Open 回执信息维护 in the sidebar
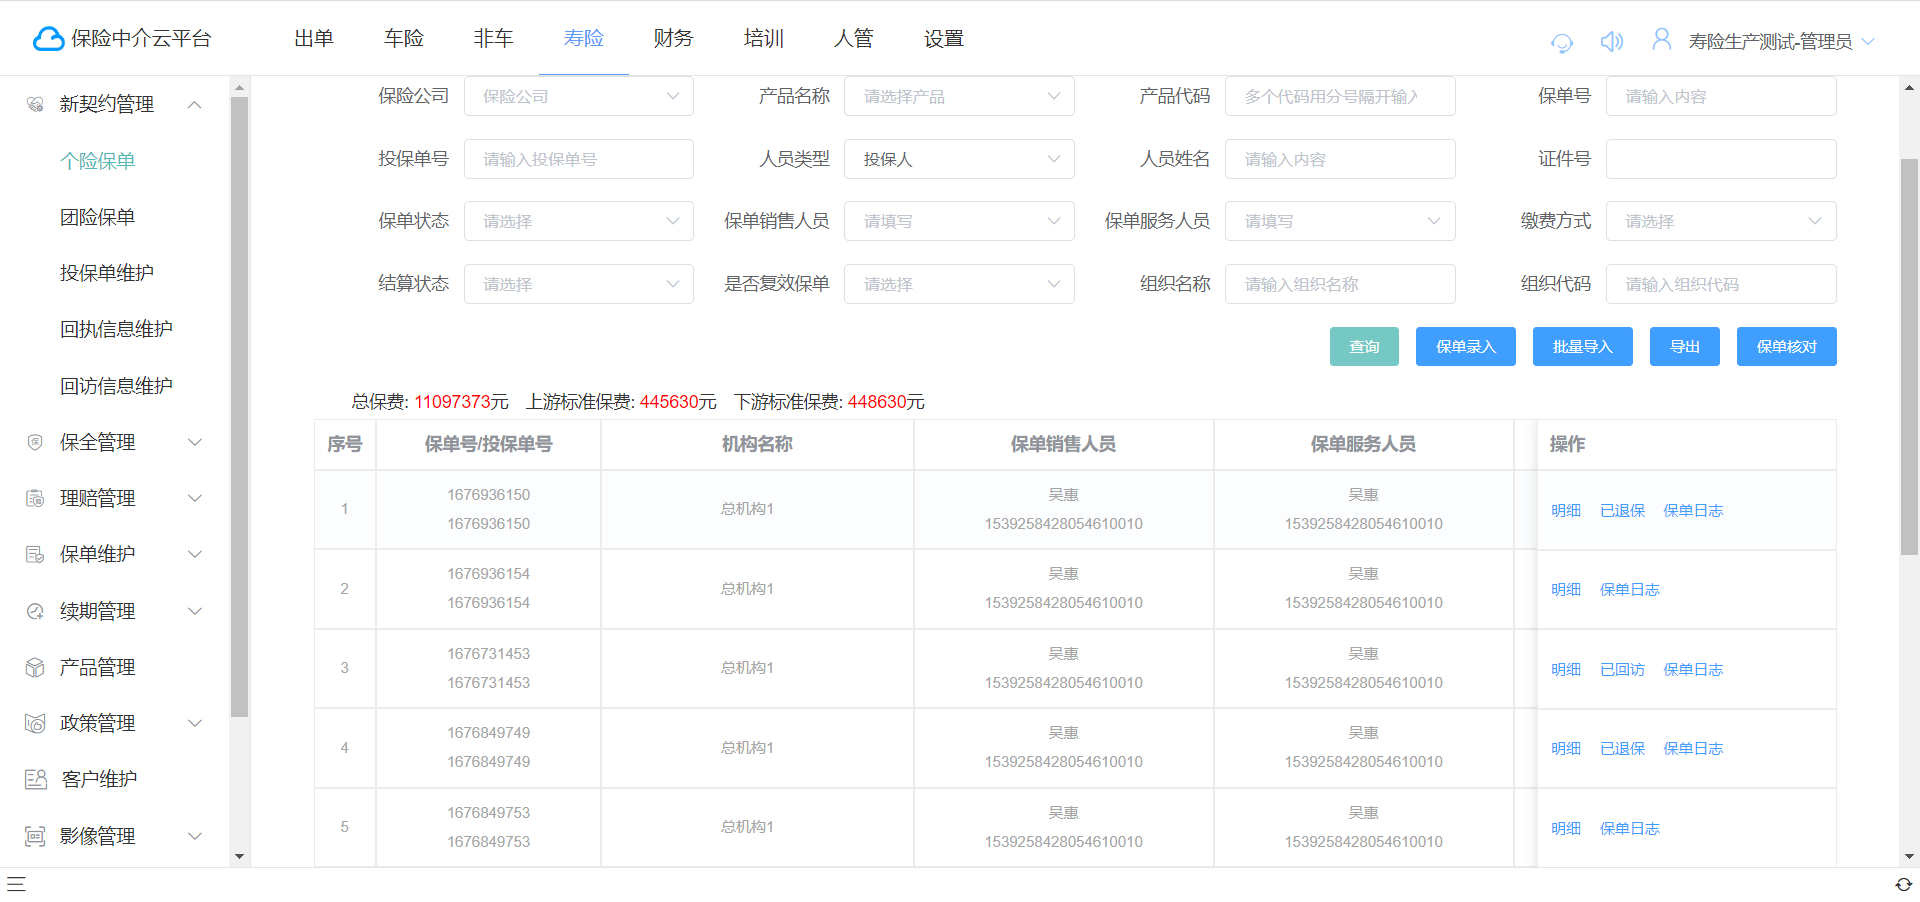This screenshot has height=902, width=1920. click(x=116, y=329)
